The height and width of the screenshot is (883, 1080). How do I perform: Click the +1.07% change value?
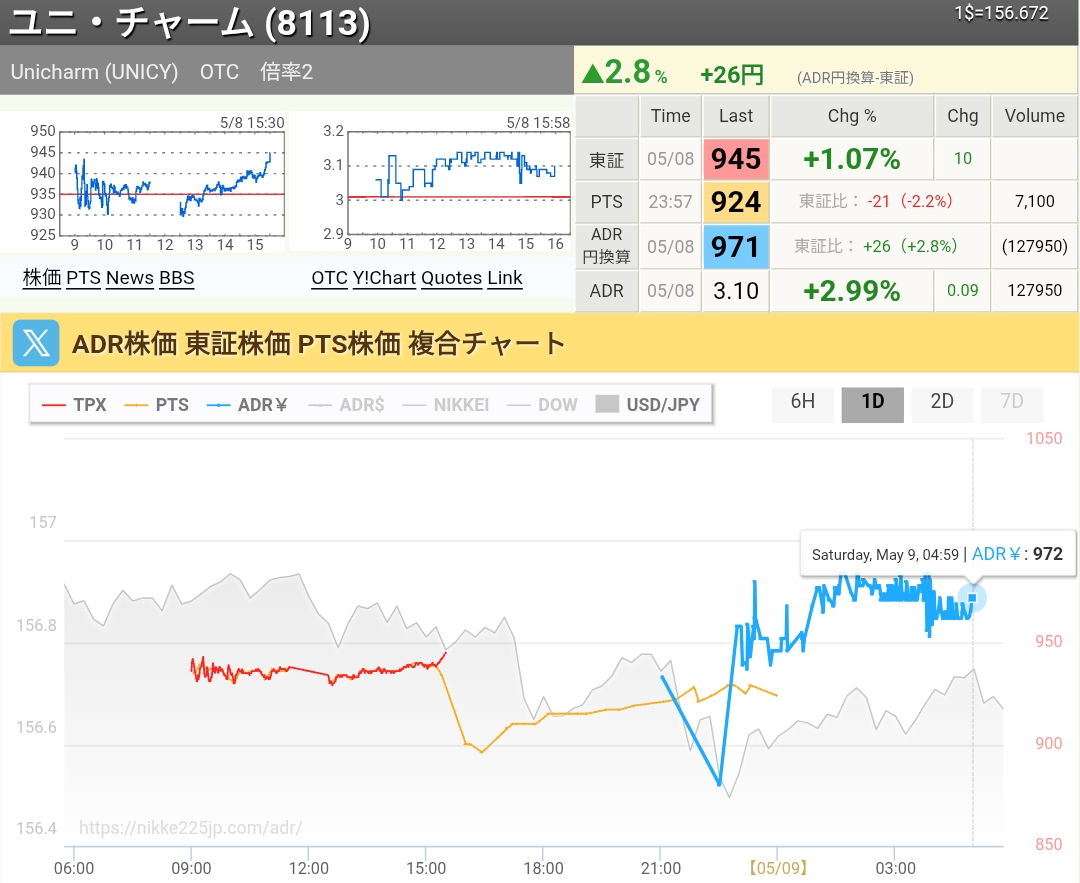click(x=851, y=159)
